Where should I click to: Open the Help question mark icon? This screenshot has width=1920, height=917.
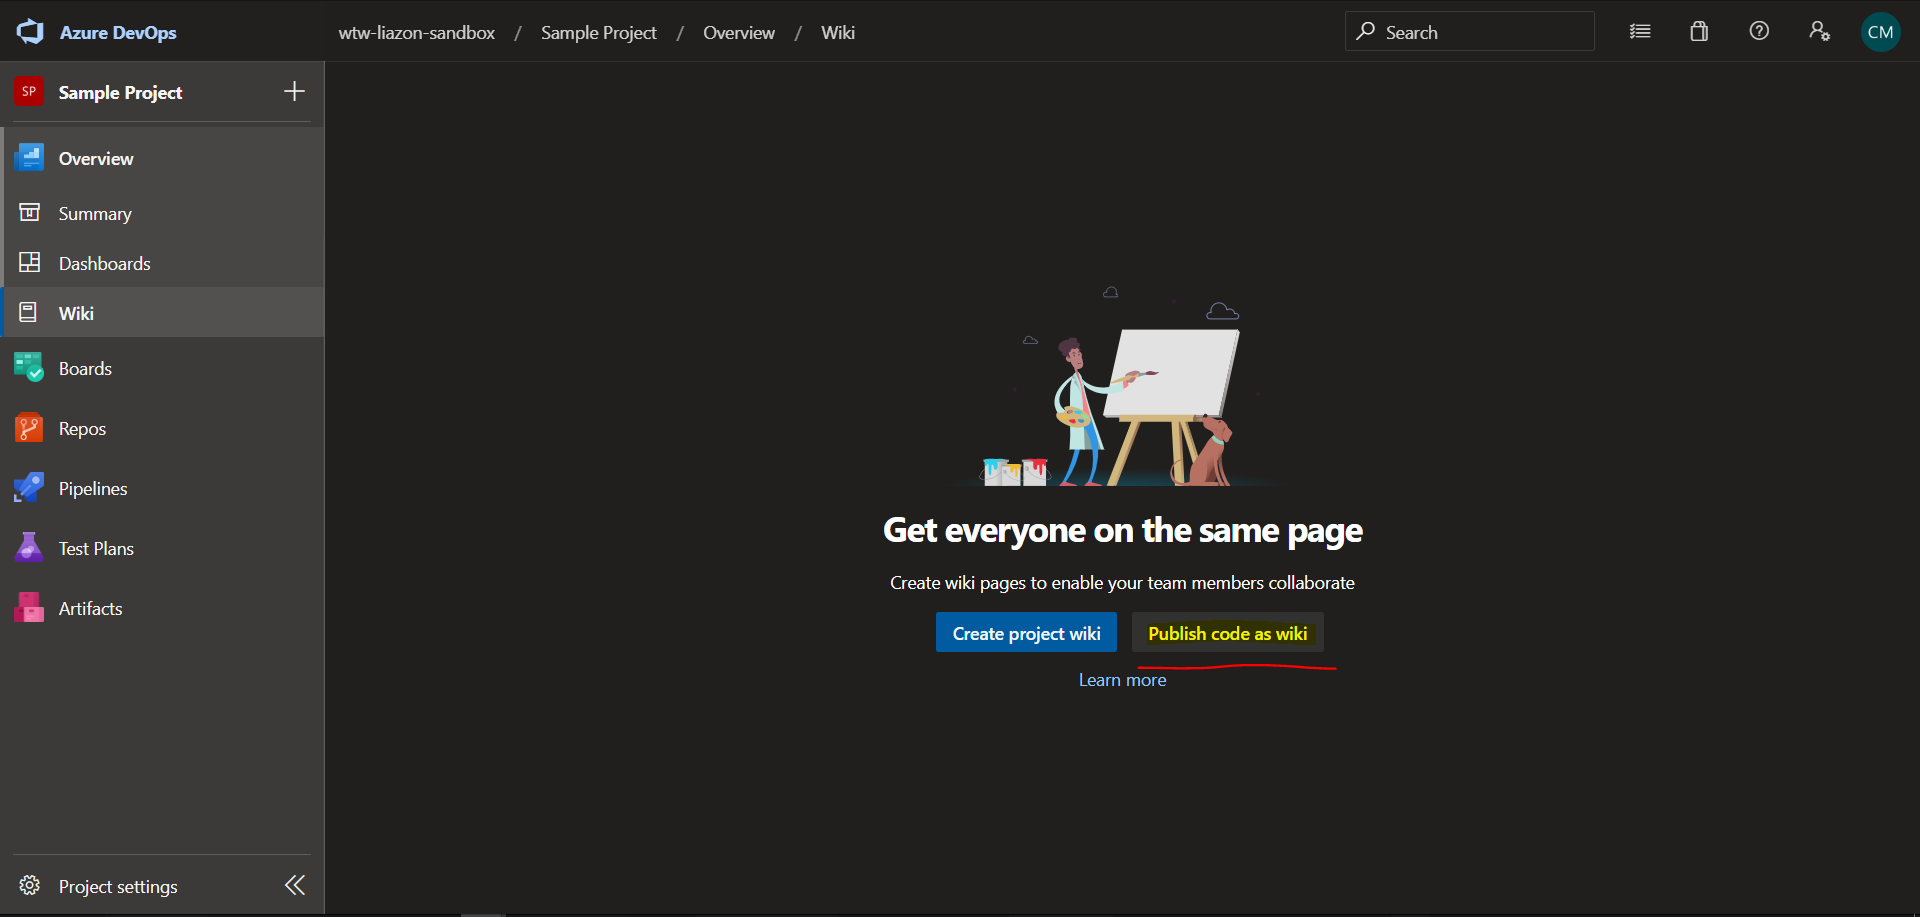(x=1759, y=31)
